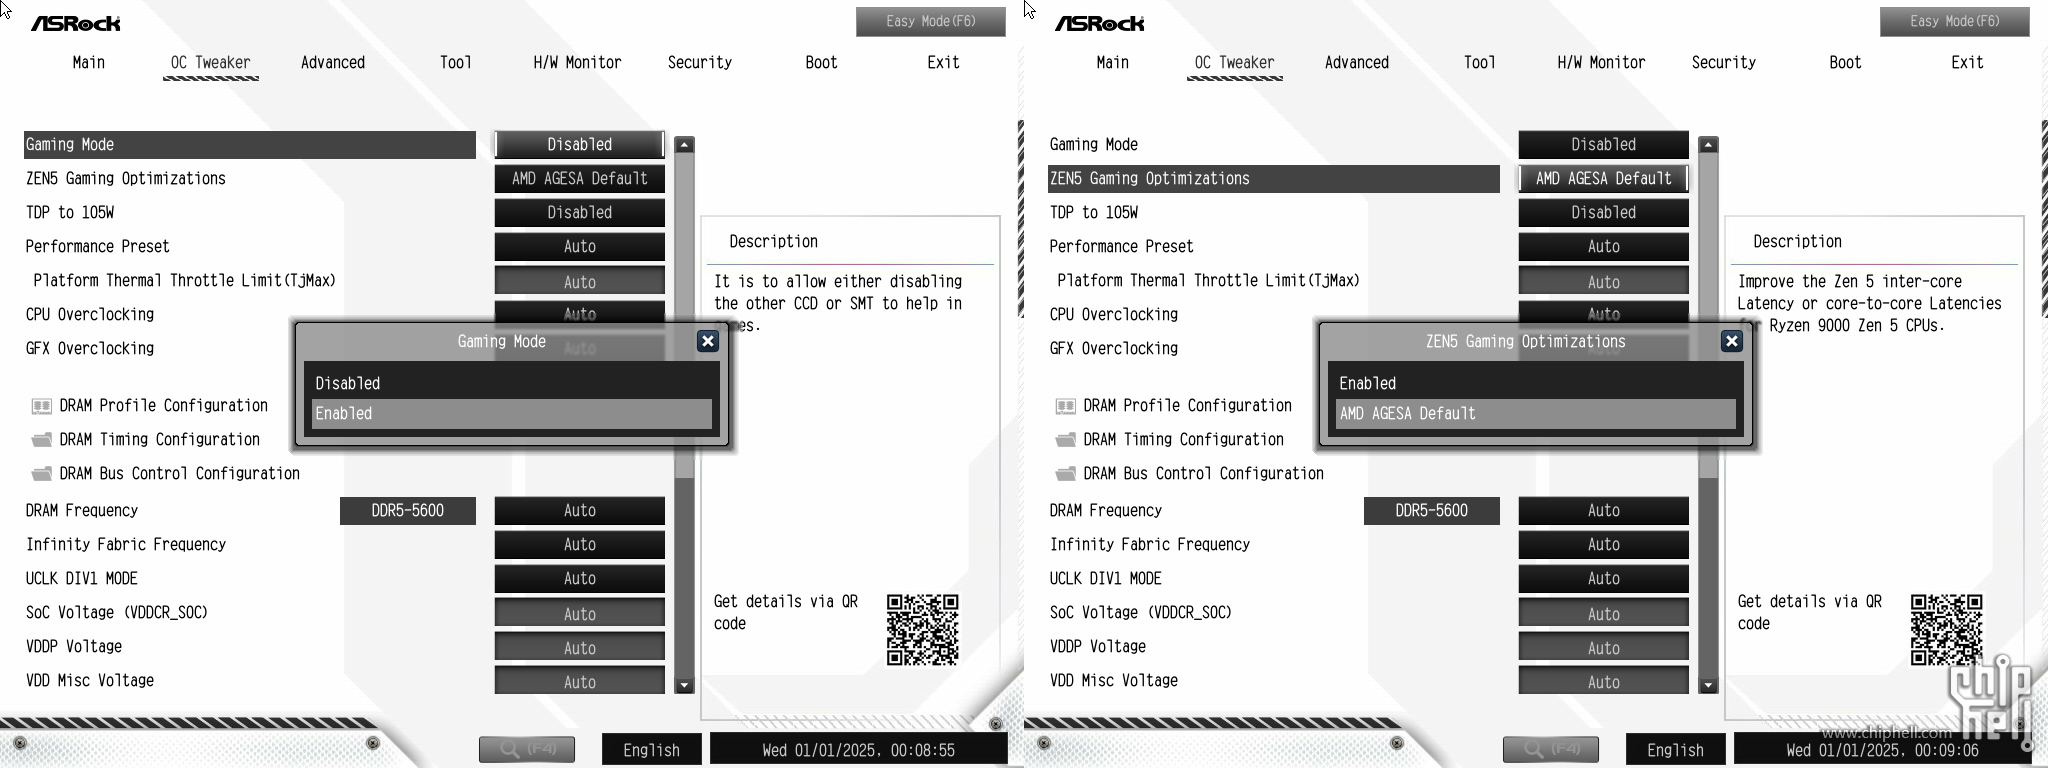Image resolution: width=2048 pixels, height=768 pixels.
Task: Select GFX Overclocking label on right screen
Action: pyautogui.click(x=1114, y=349)
